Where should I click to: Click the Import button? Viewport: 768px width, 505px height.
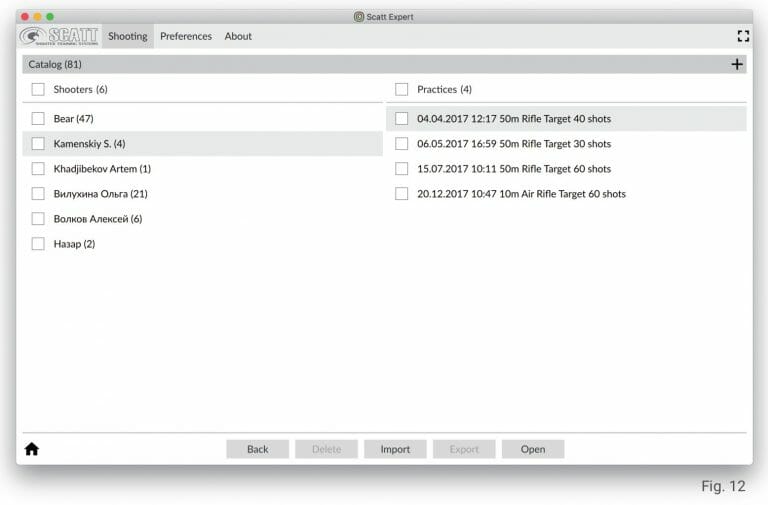tap(395, 449)
